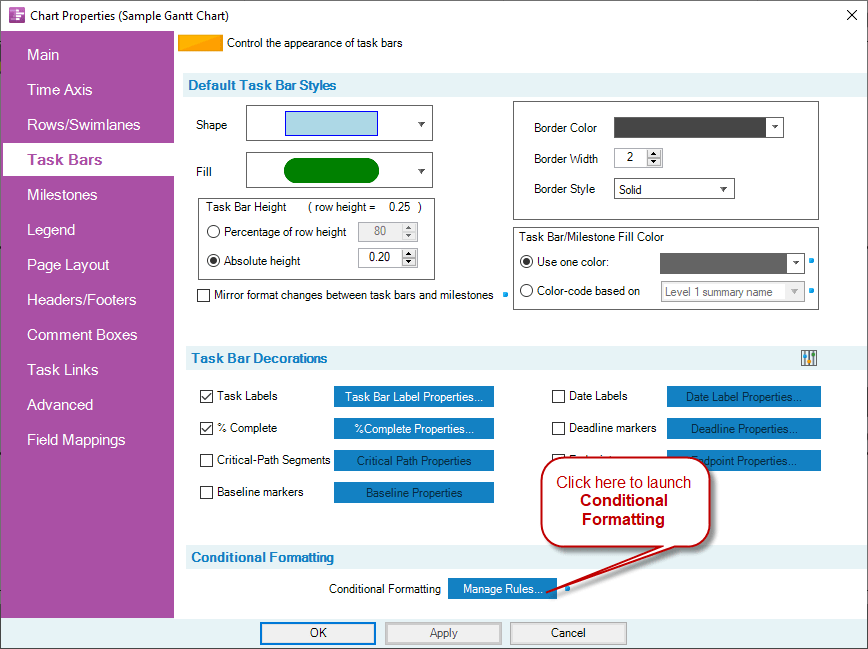Open the Fill style dropdown
This screenshot has height=649, width=868.
coord(419,170)
